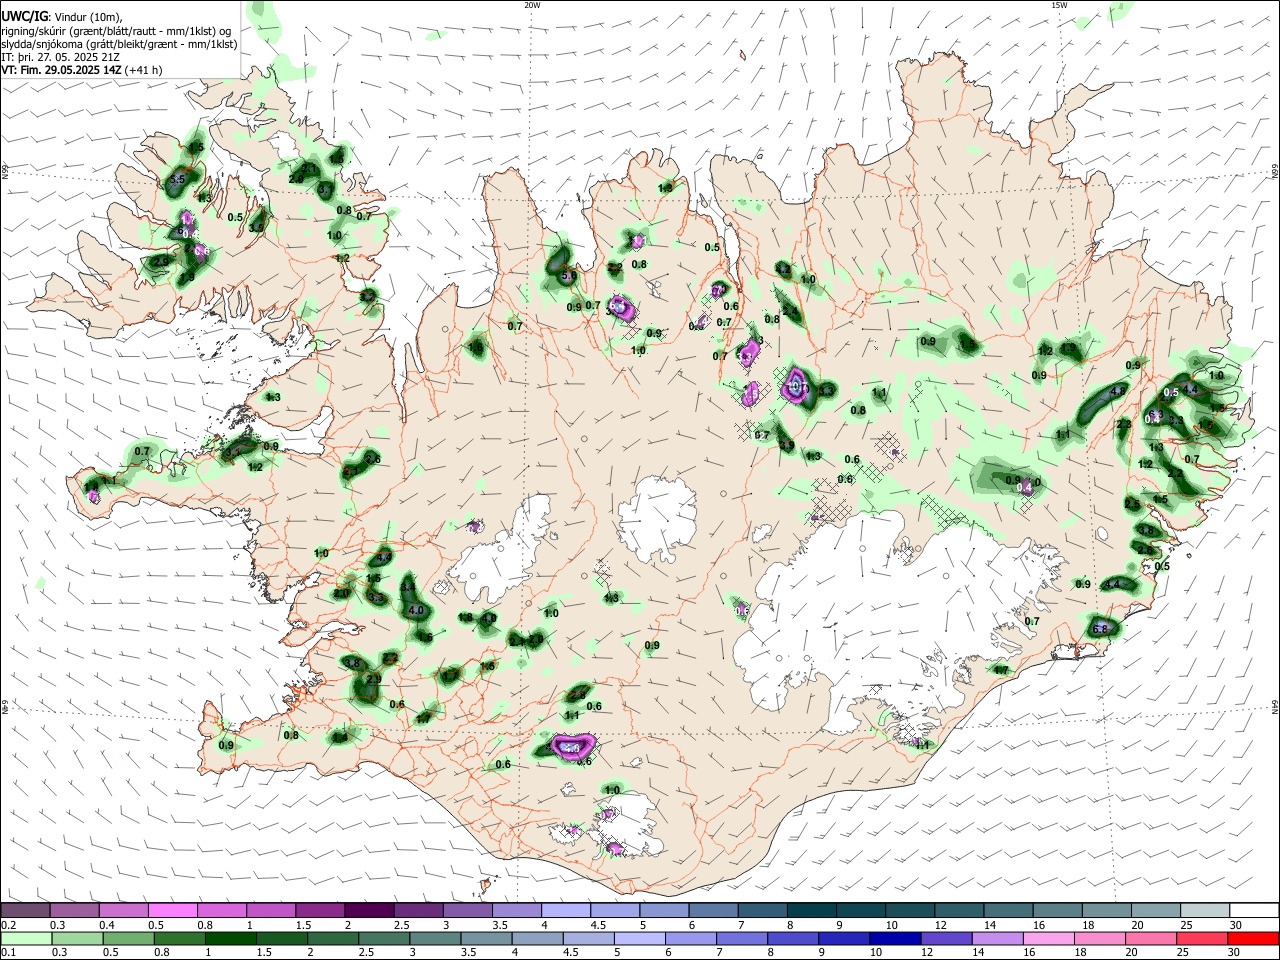Image resolution: width=1280 pixels, height=960 pixels.
Task: Click the pale green rain swatch between 0.1 and 0.3
Action: [x=25, y=938]
